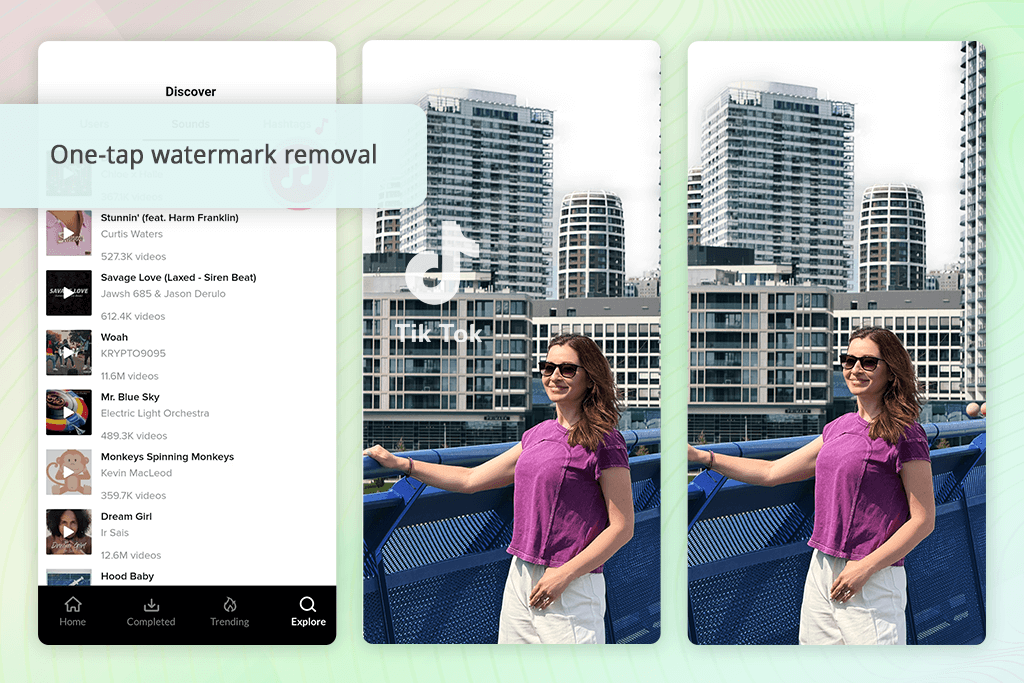Select the Explore tab in the bottom bar

308,612
